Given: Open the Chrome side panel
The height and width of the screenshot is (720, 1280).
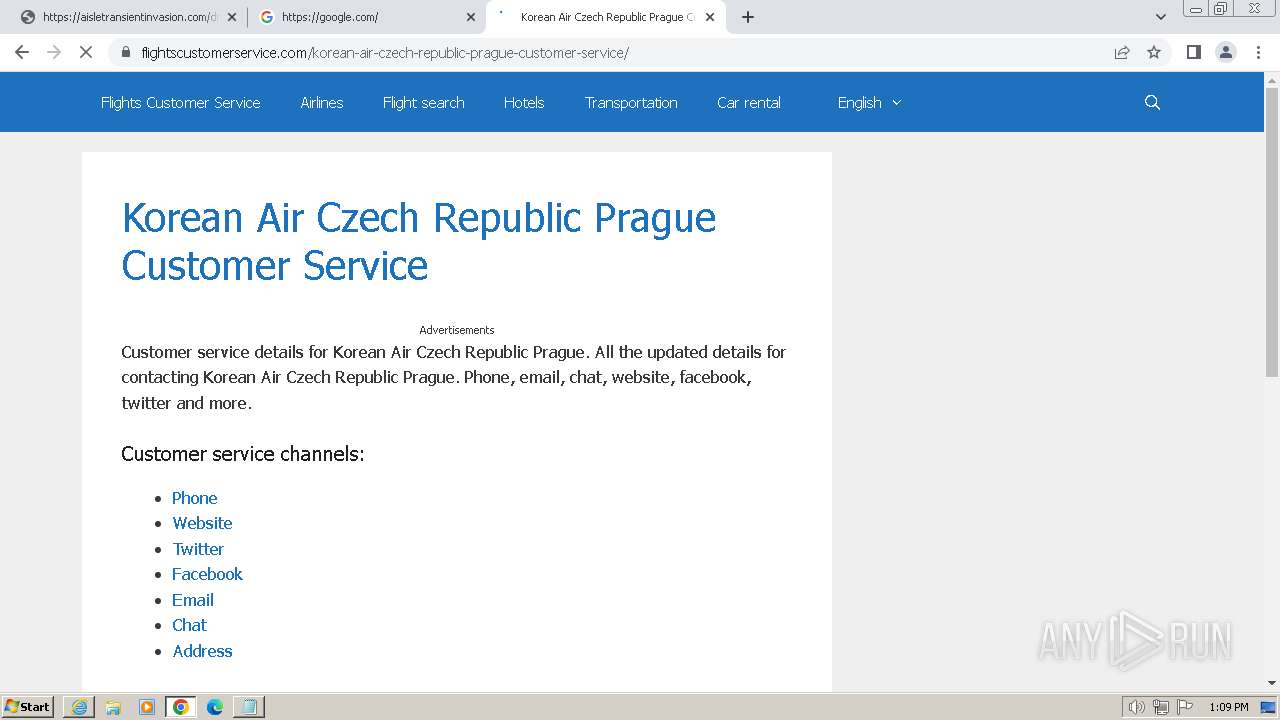Looking at the screenshot, I should pos(1193,52).
